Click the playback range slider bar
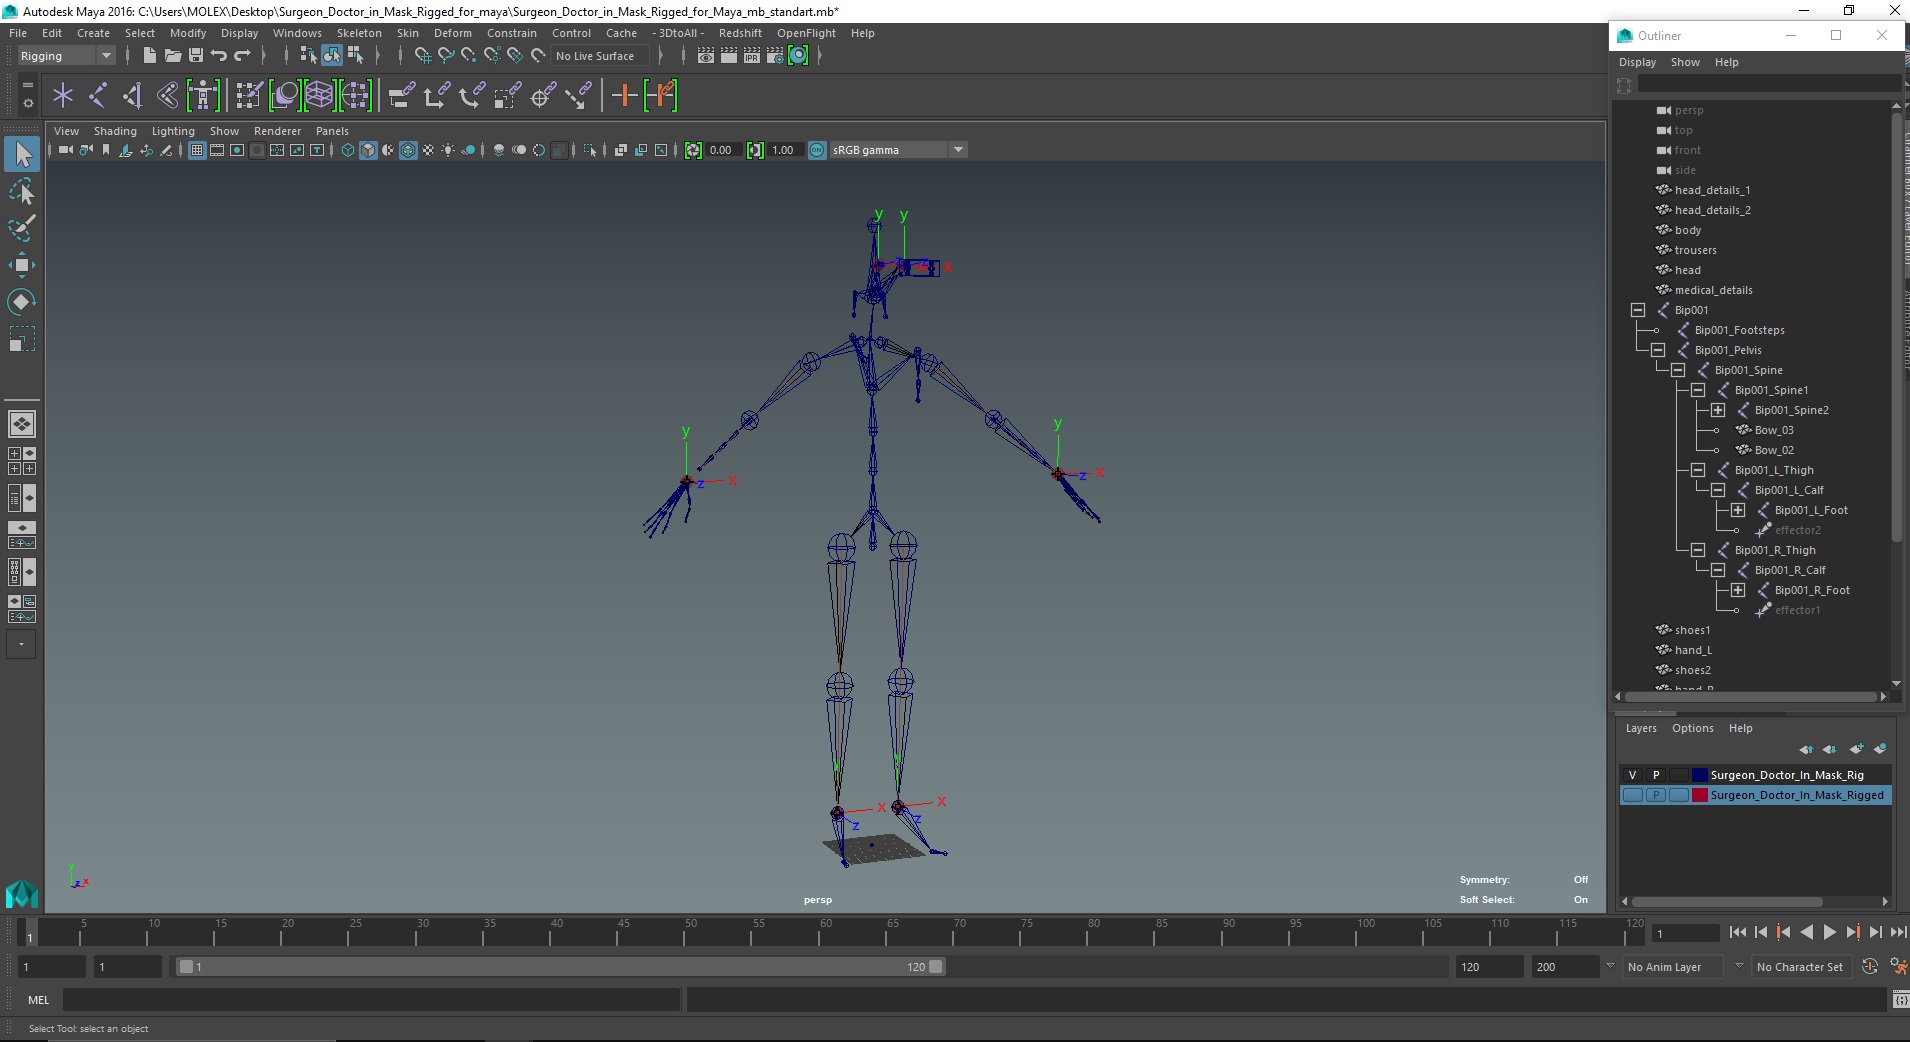Viewport: 1910px width, 1042px height. pos(560,967)
